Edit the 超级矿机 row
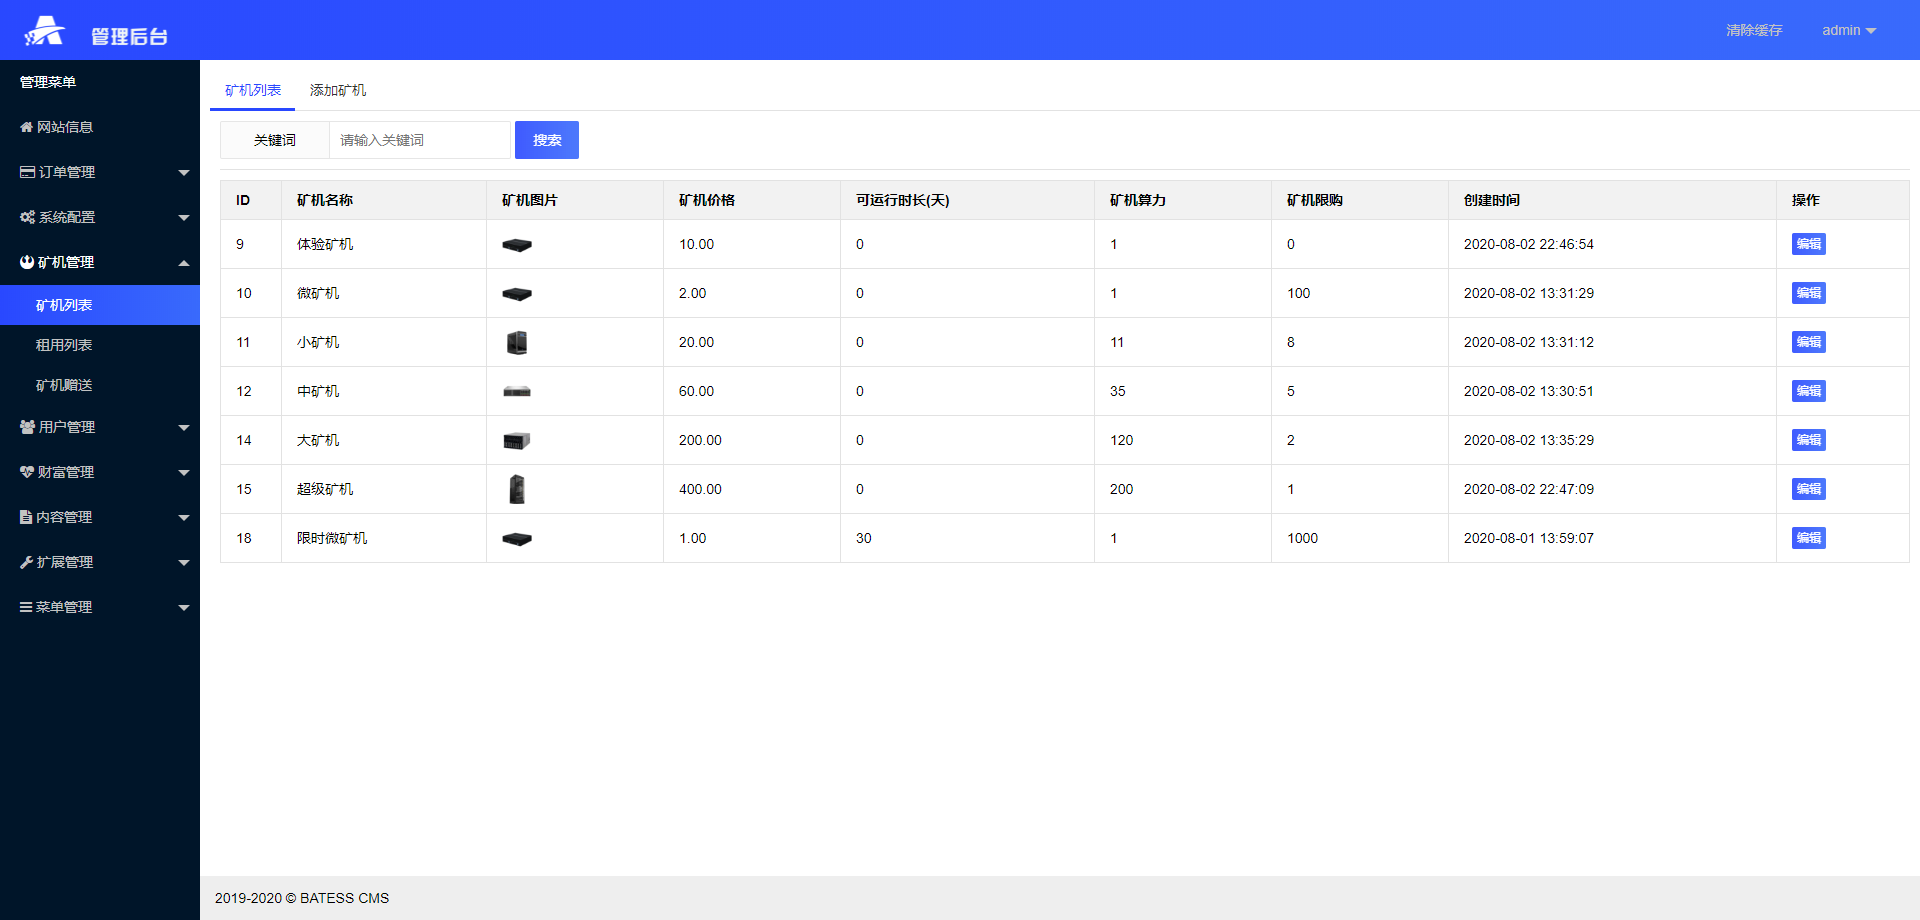The width and height of the screenshot is (1920, 920). (x=1809, y=489)
